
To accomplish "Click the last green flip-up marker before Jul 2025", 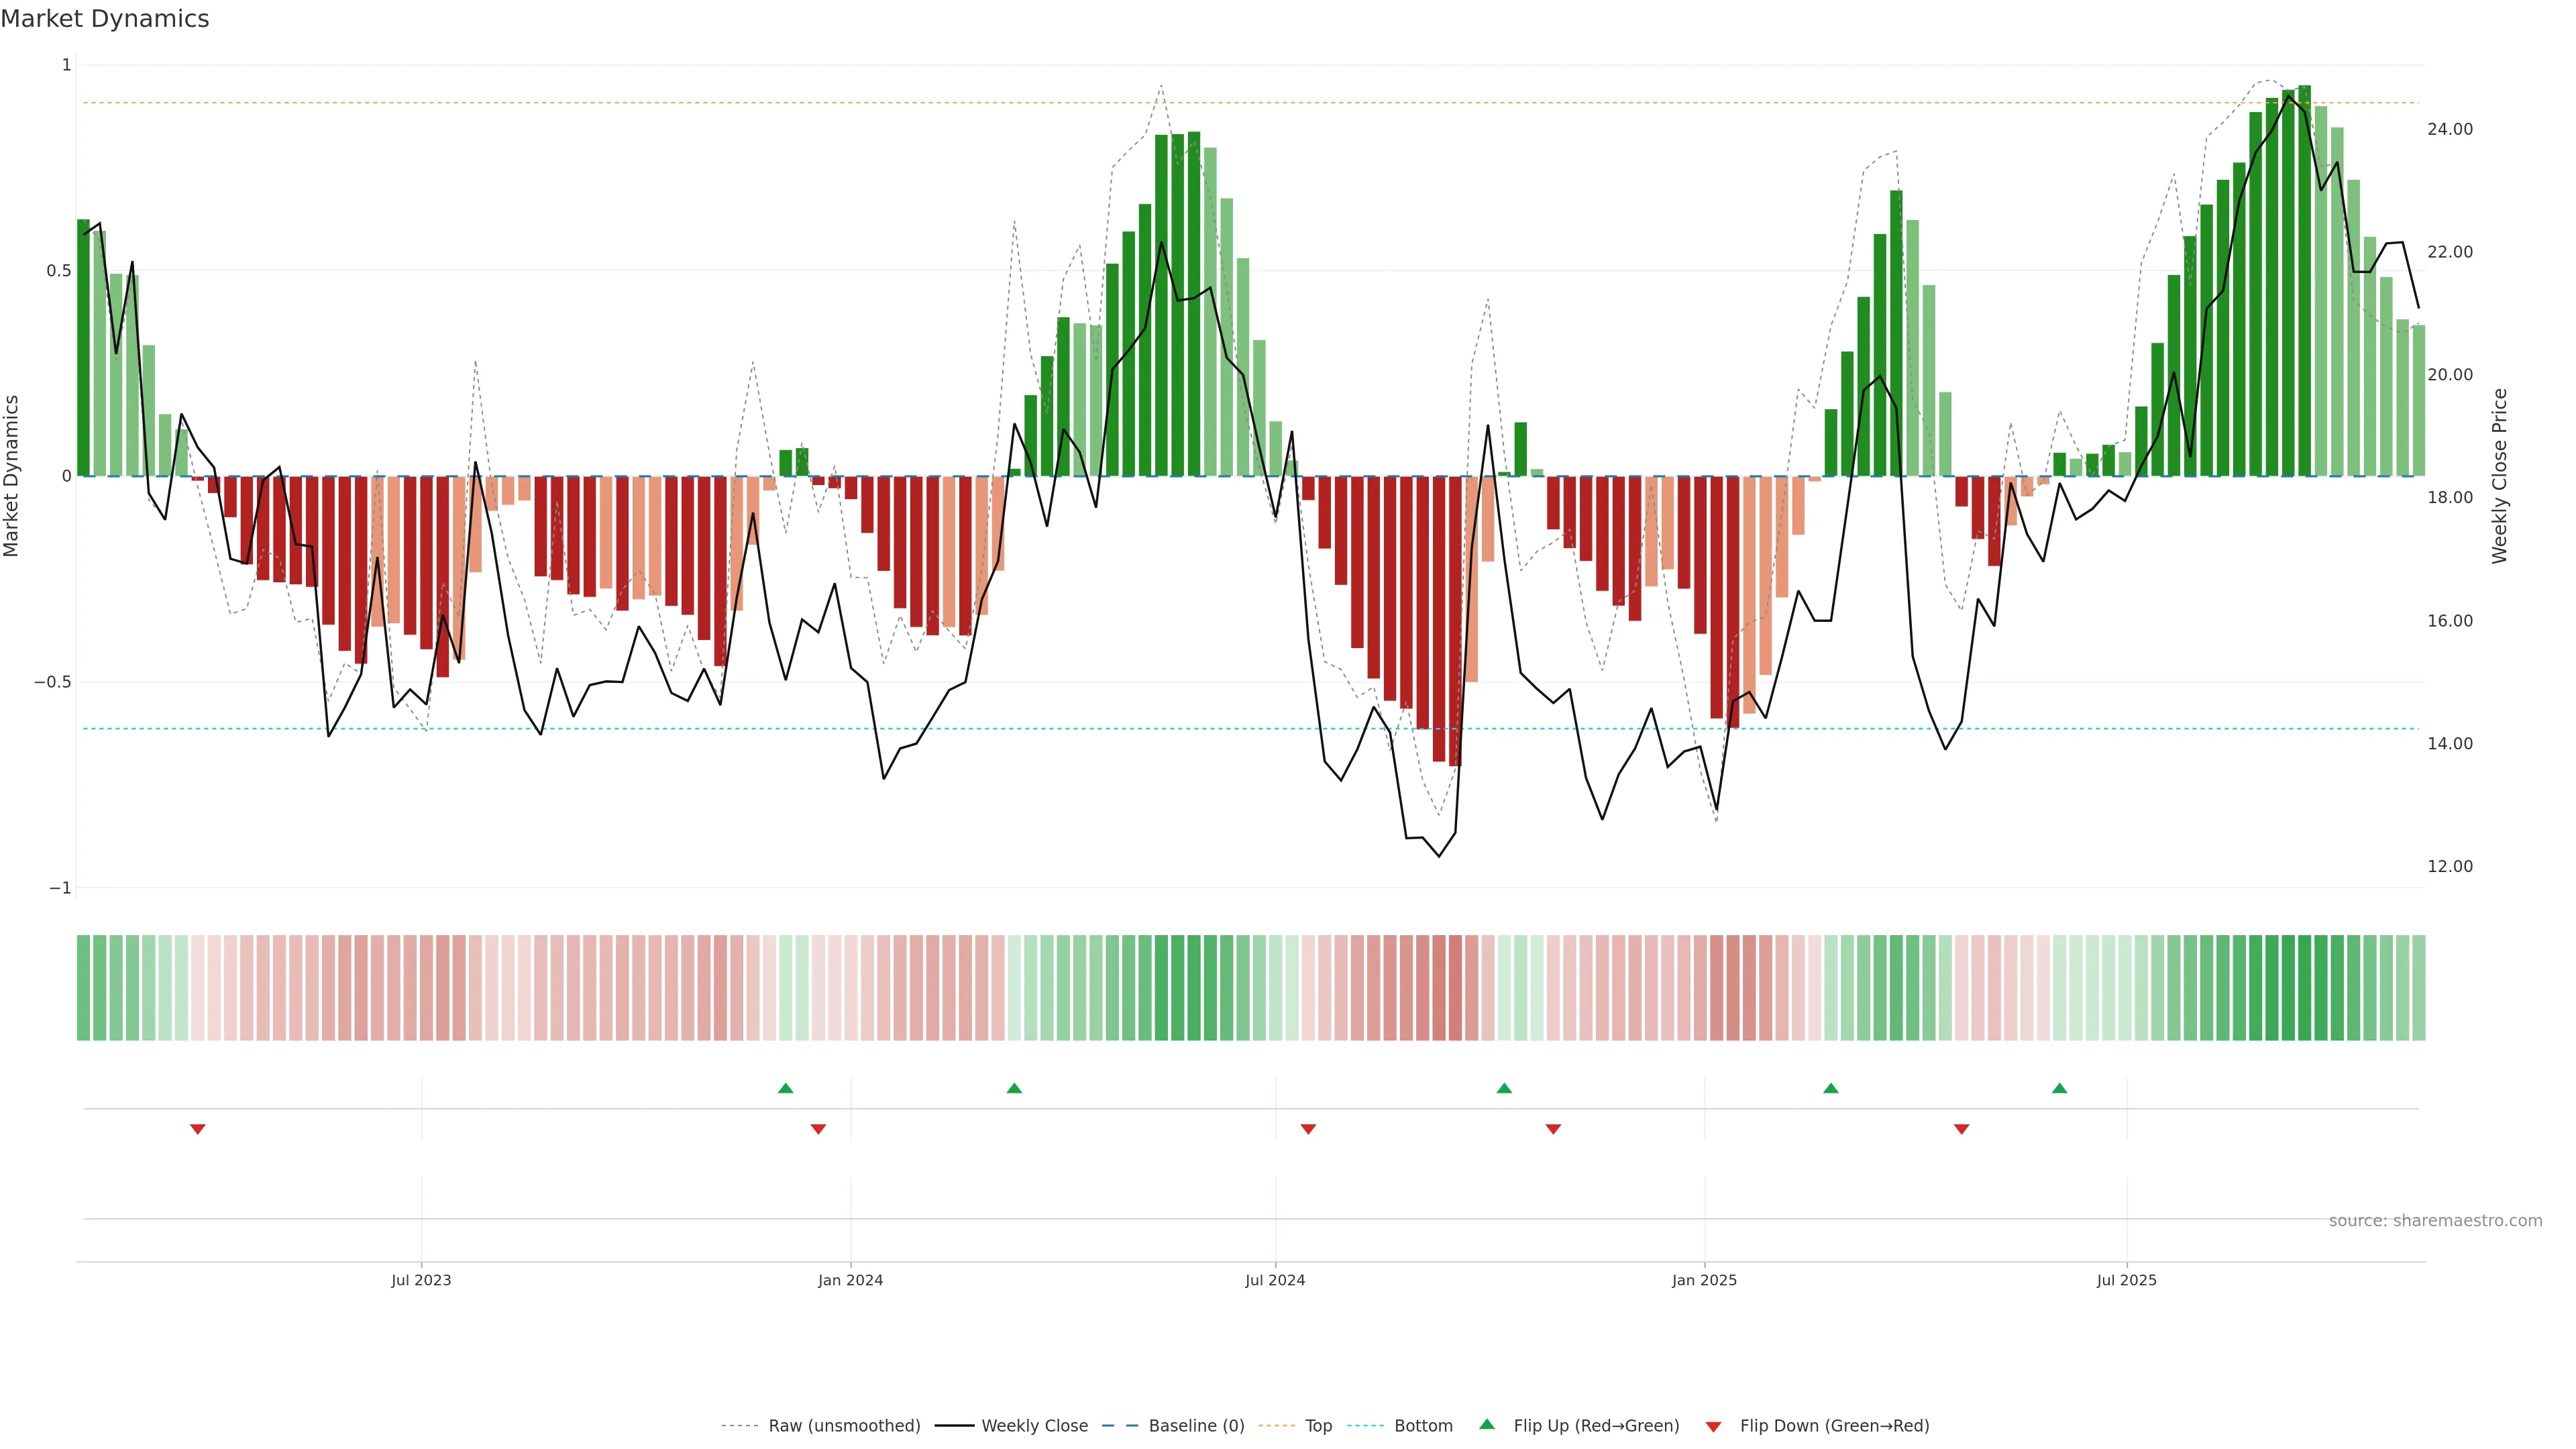I will point(2059,1088).
